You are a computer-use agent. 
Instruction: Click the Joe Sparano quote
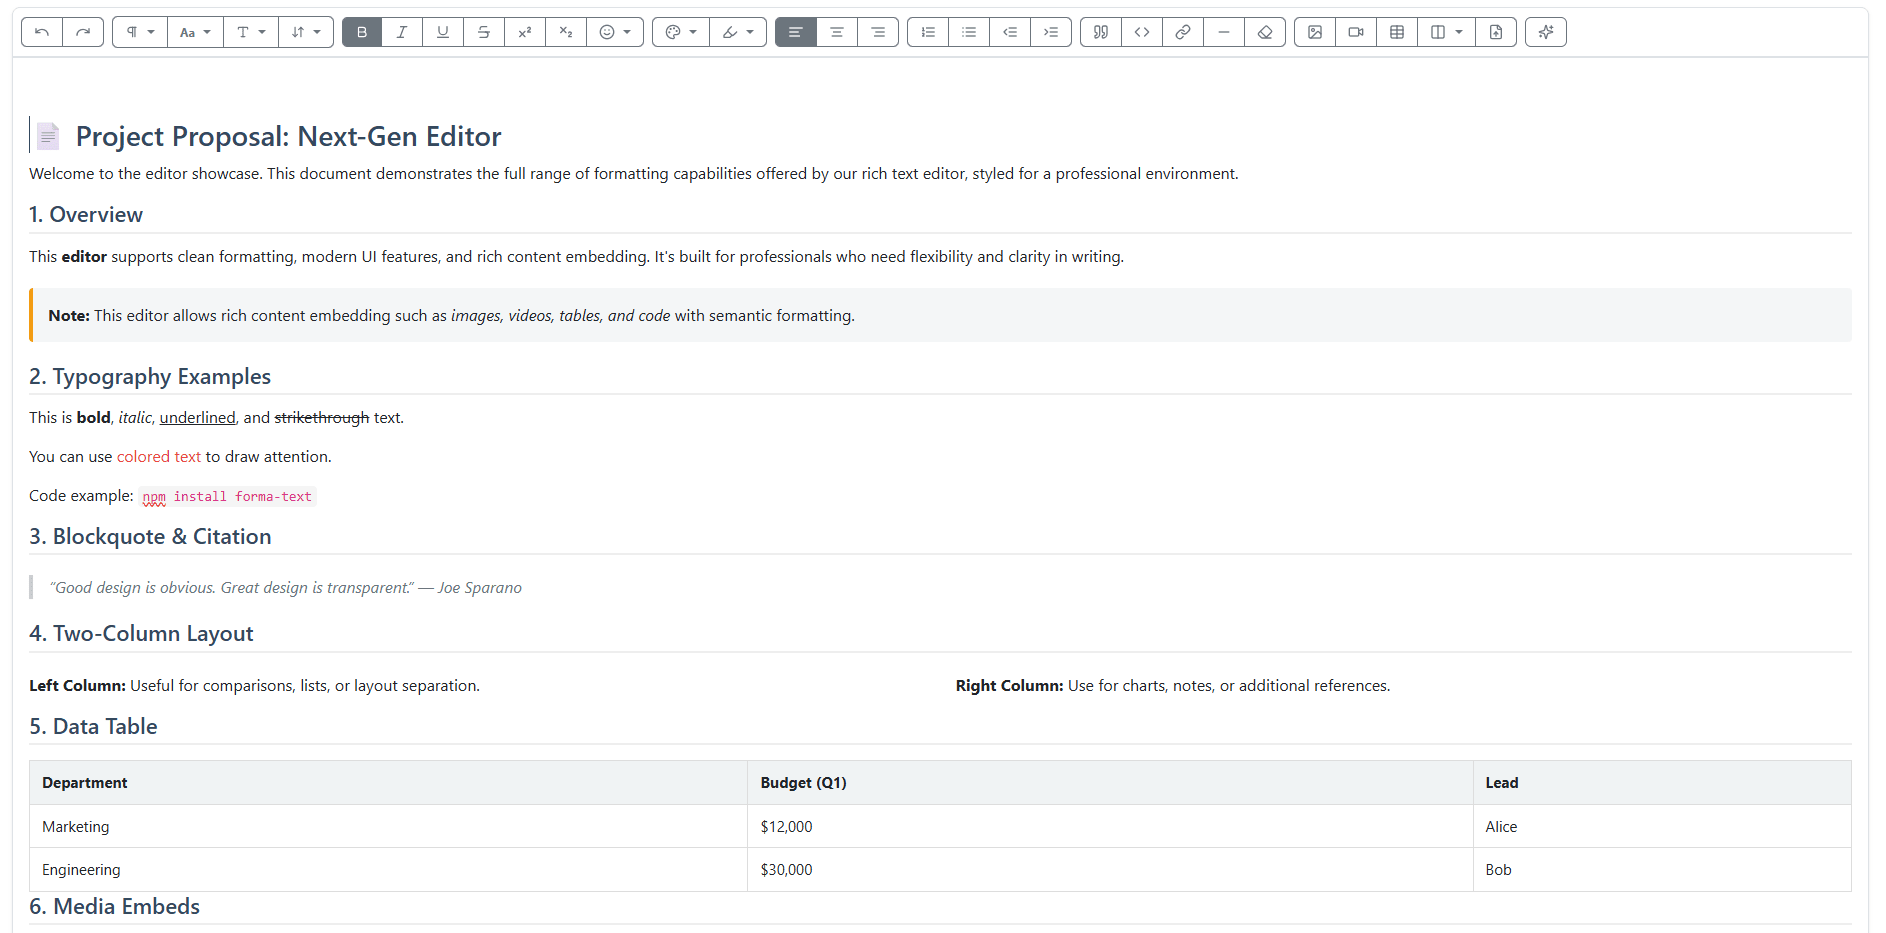(286, 587)
